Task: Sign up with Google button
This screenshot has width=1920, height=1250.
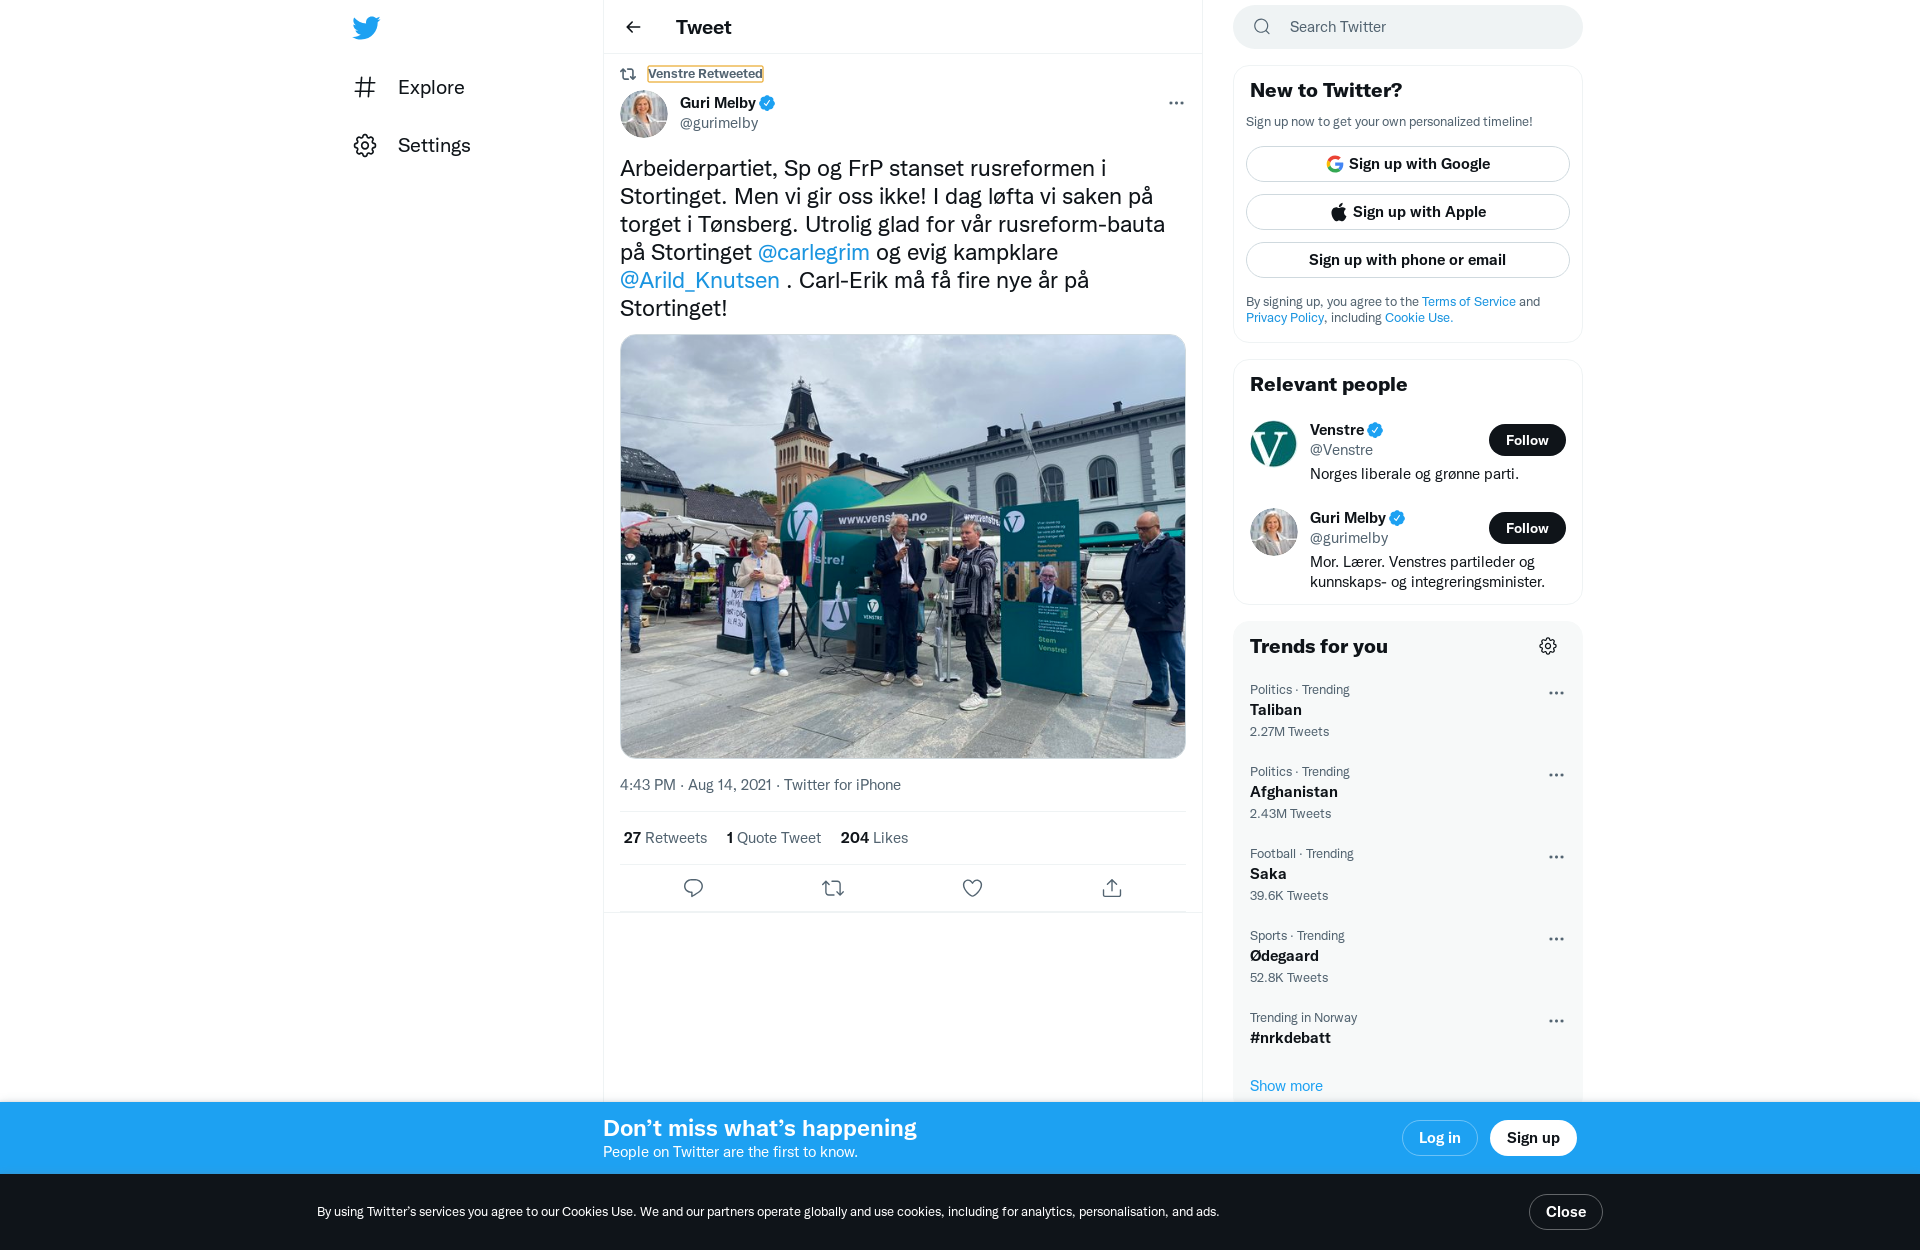Action: (1408, 164)
